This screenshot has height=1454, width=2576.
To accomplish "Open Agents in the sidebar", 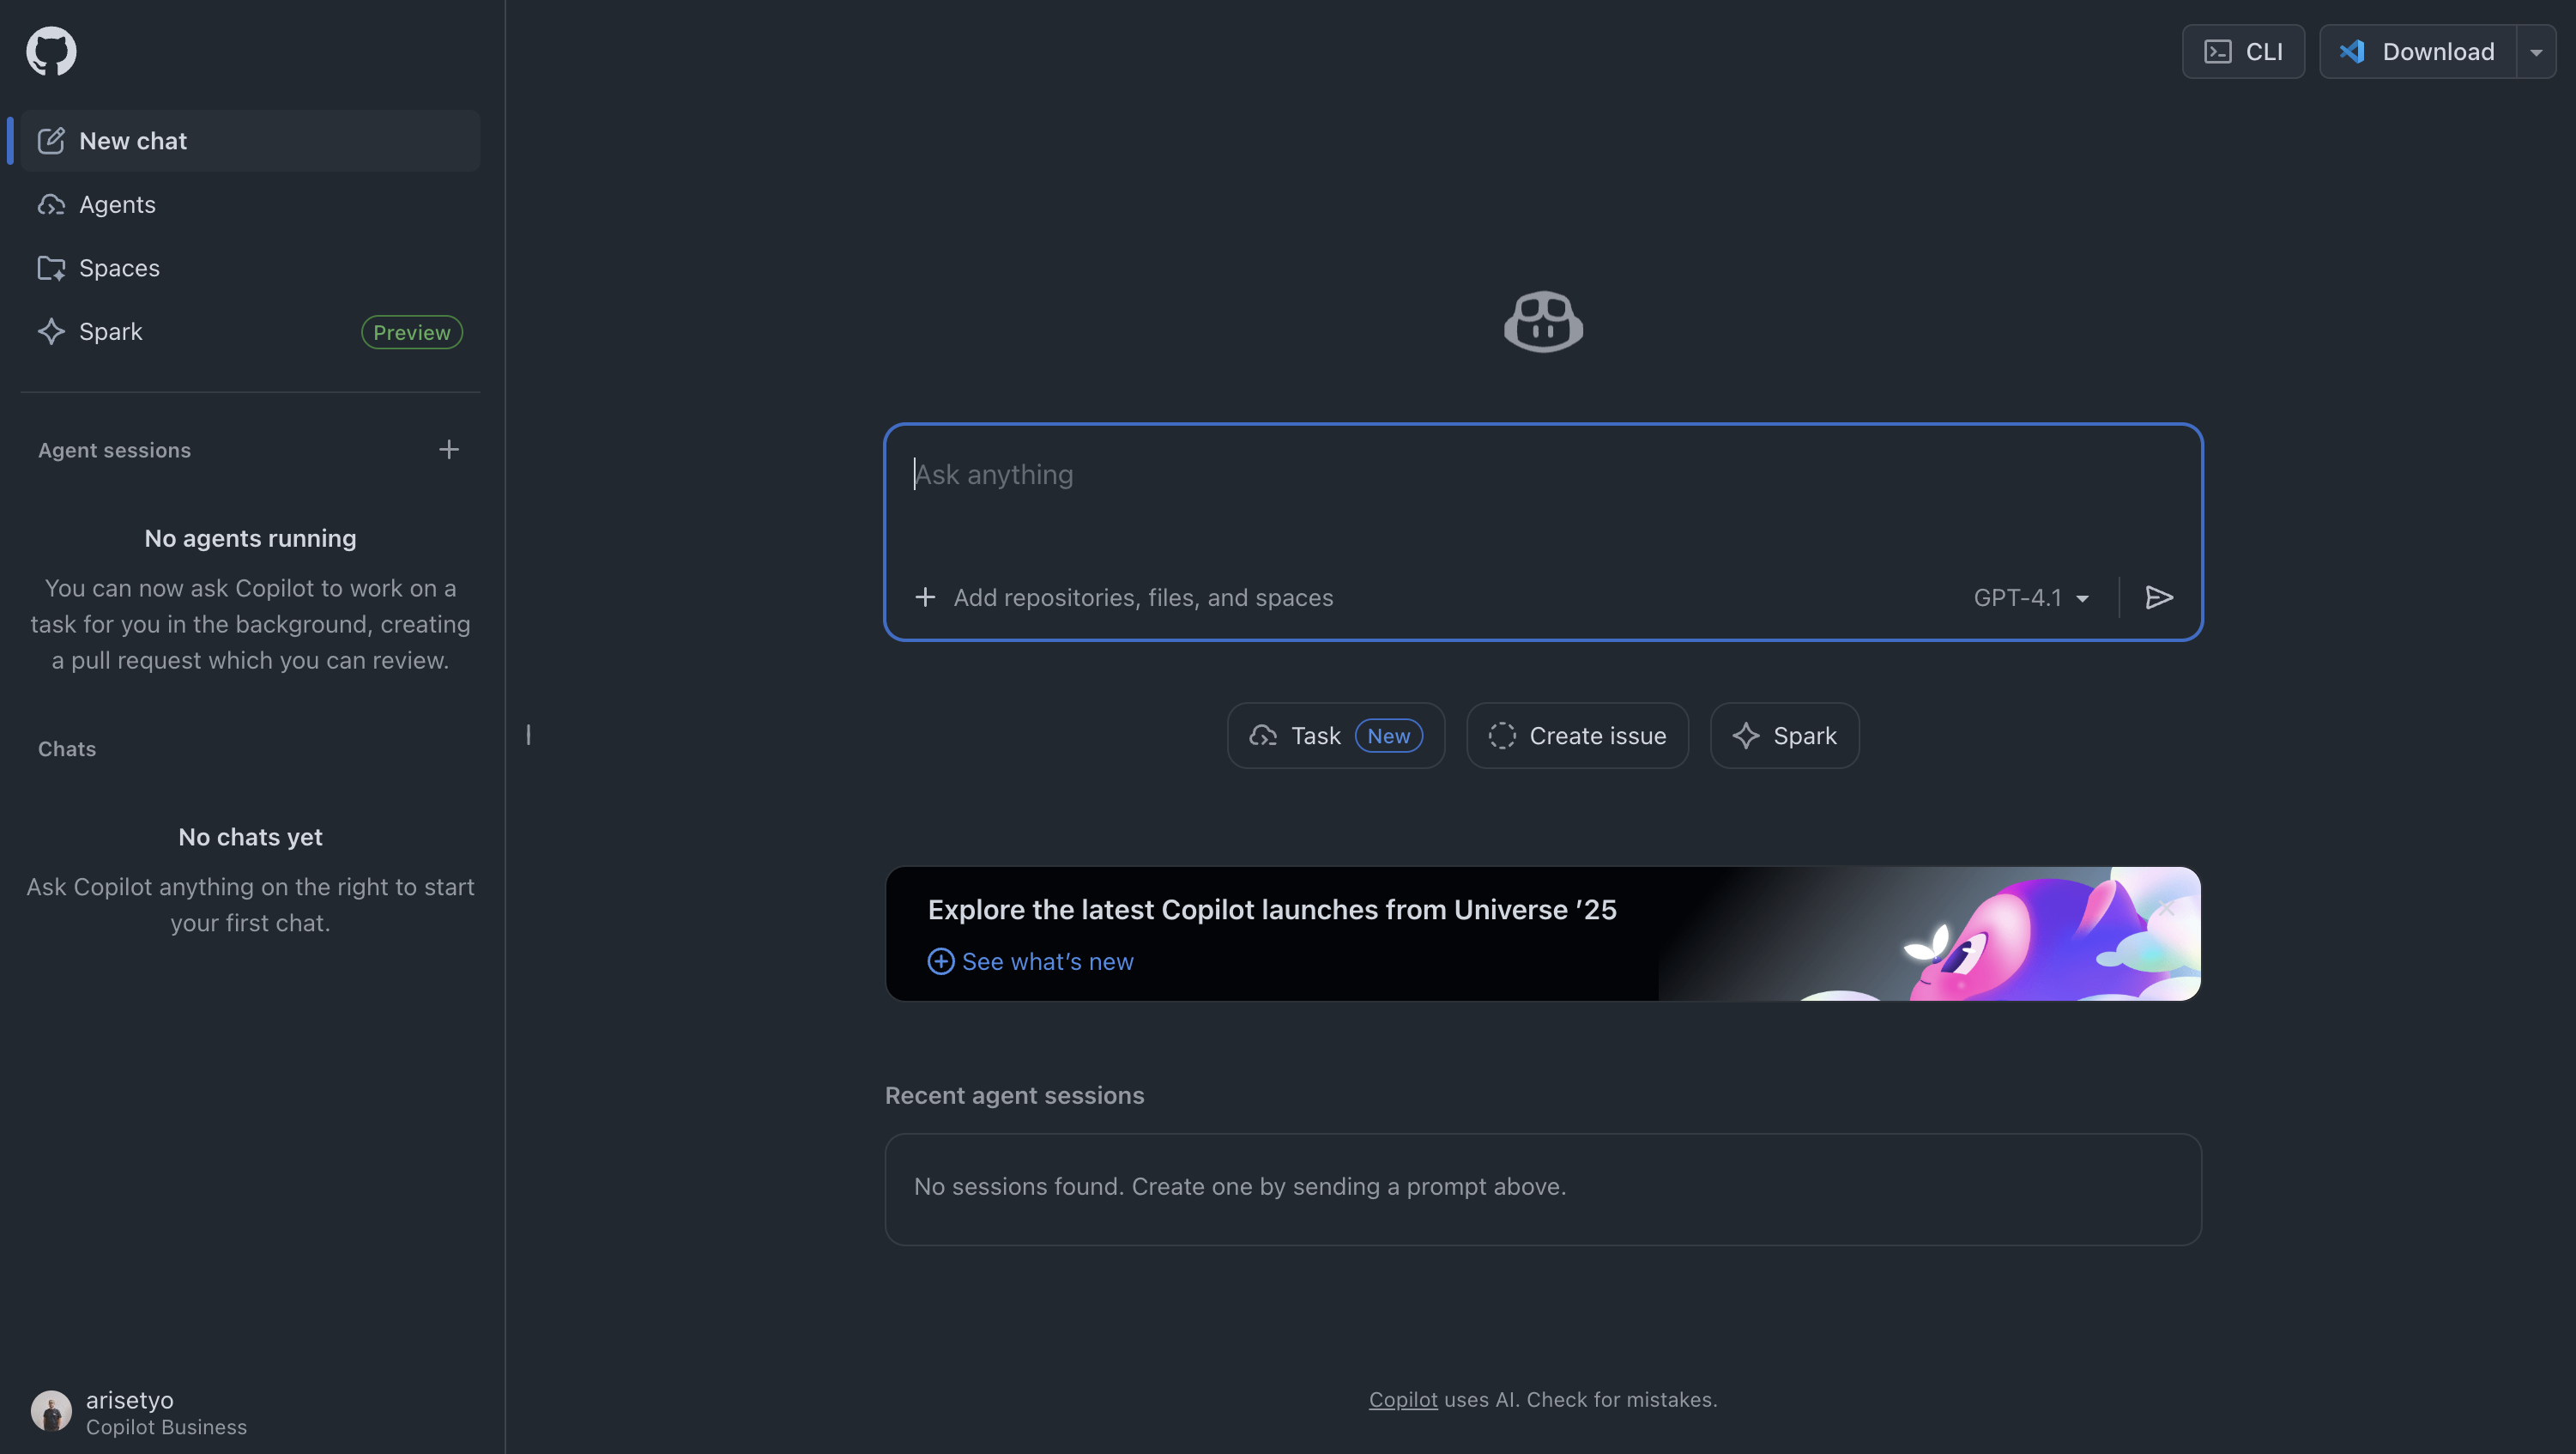I will (117, 205).
